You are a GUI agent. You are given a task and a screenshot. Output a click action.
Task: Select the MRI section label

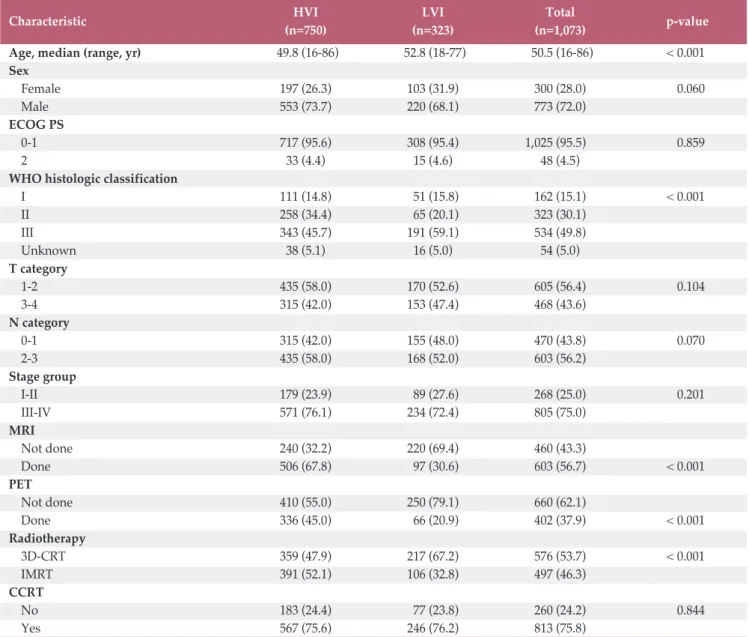(x=21, y=431)
